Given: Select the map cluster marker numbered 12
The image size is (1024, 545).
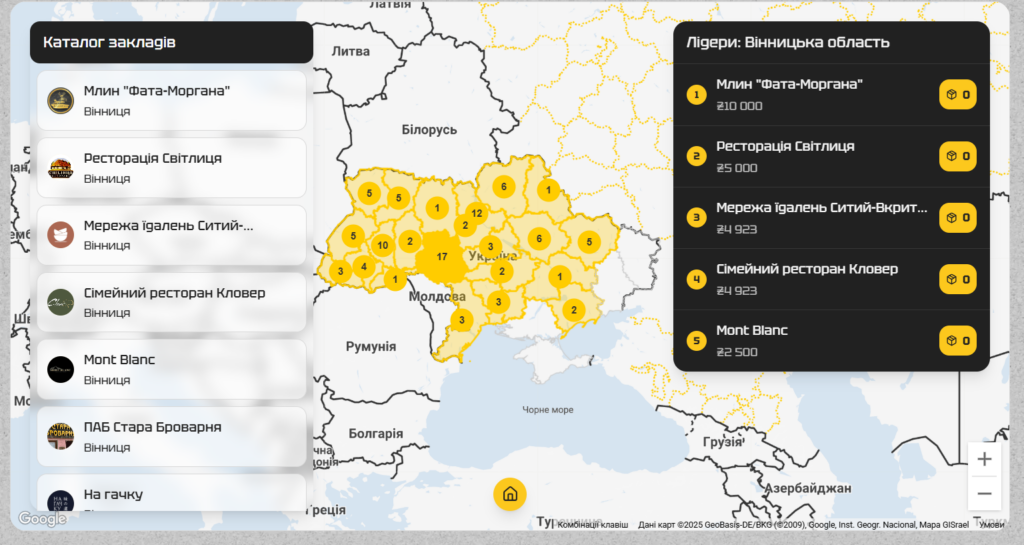Looking at the screenshot, I should tap(477, 213).
